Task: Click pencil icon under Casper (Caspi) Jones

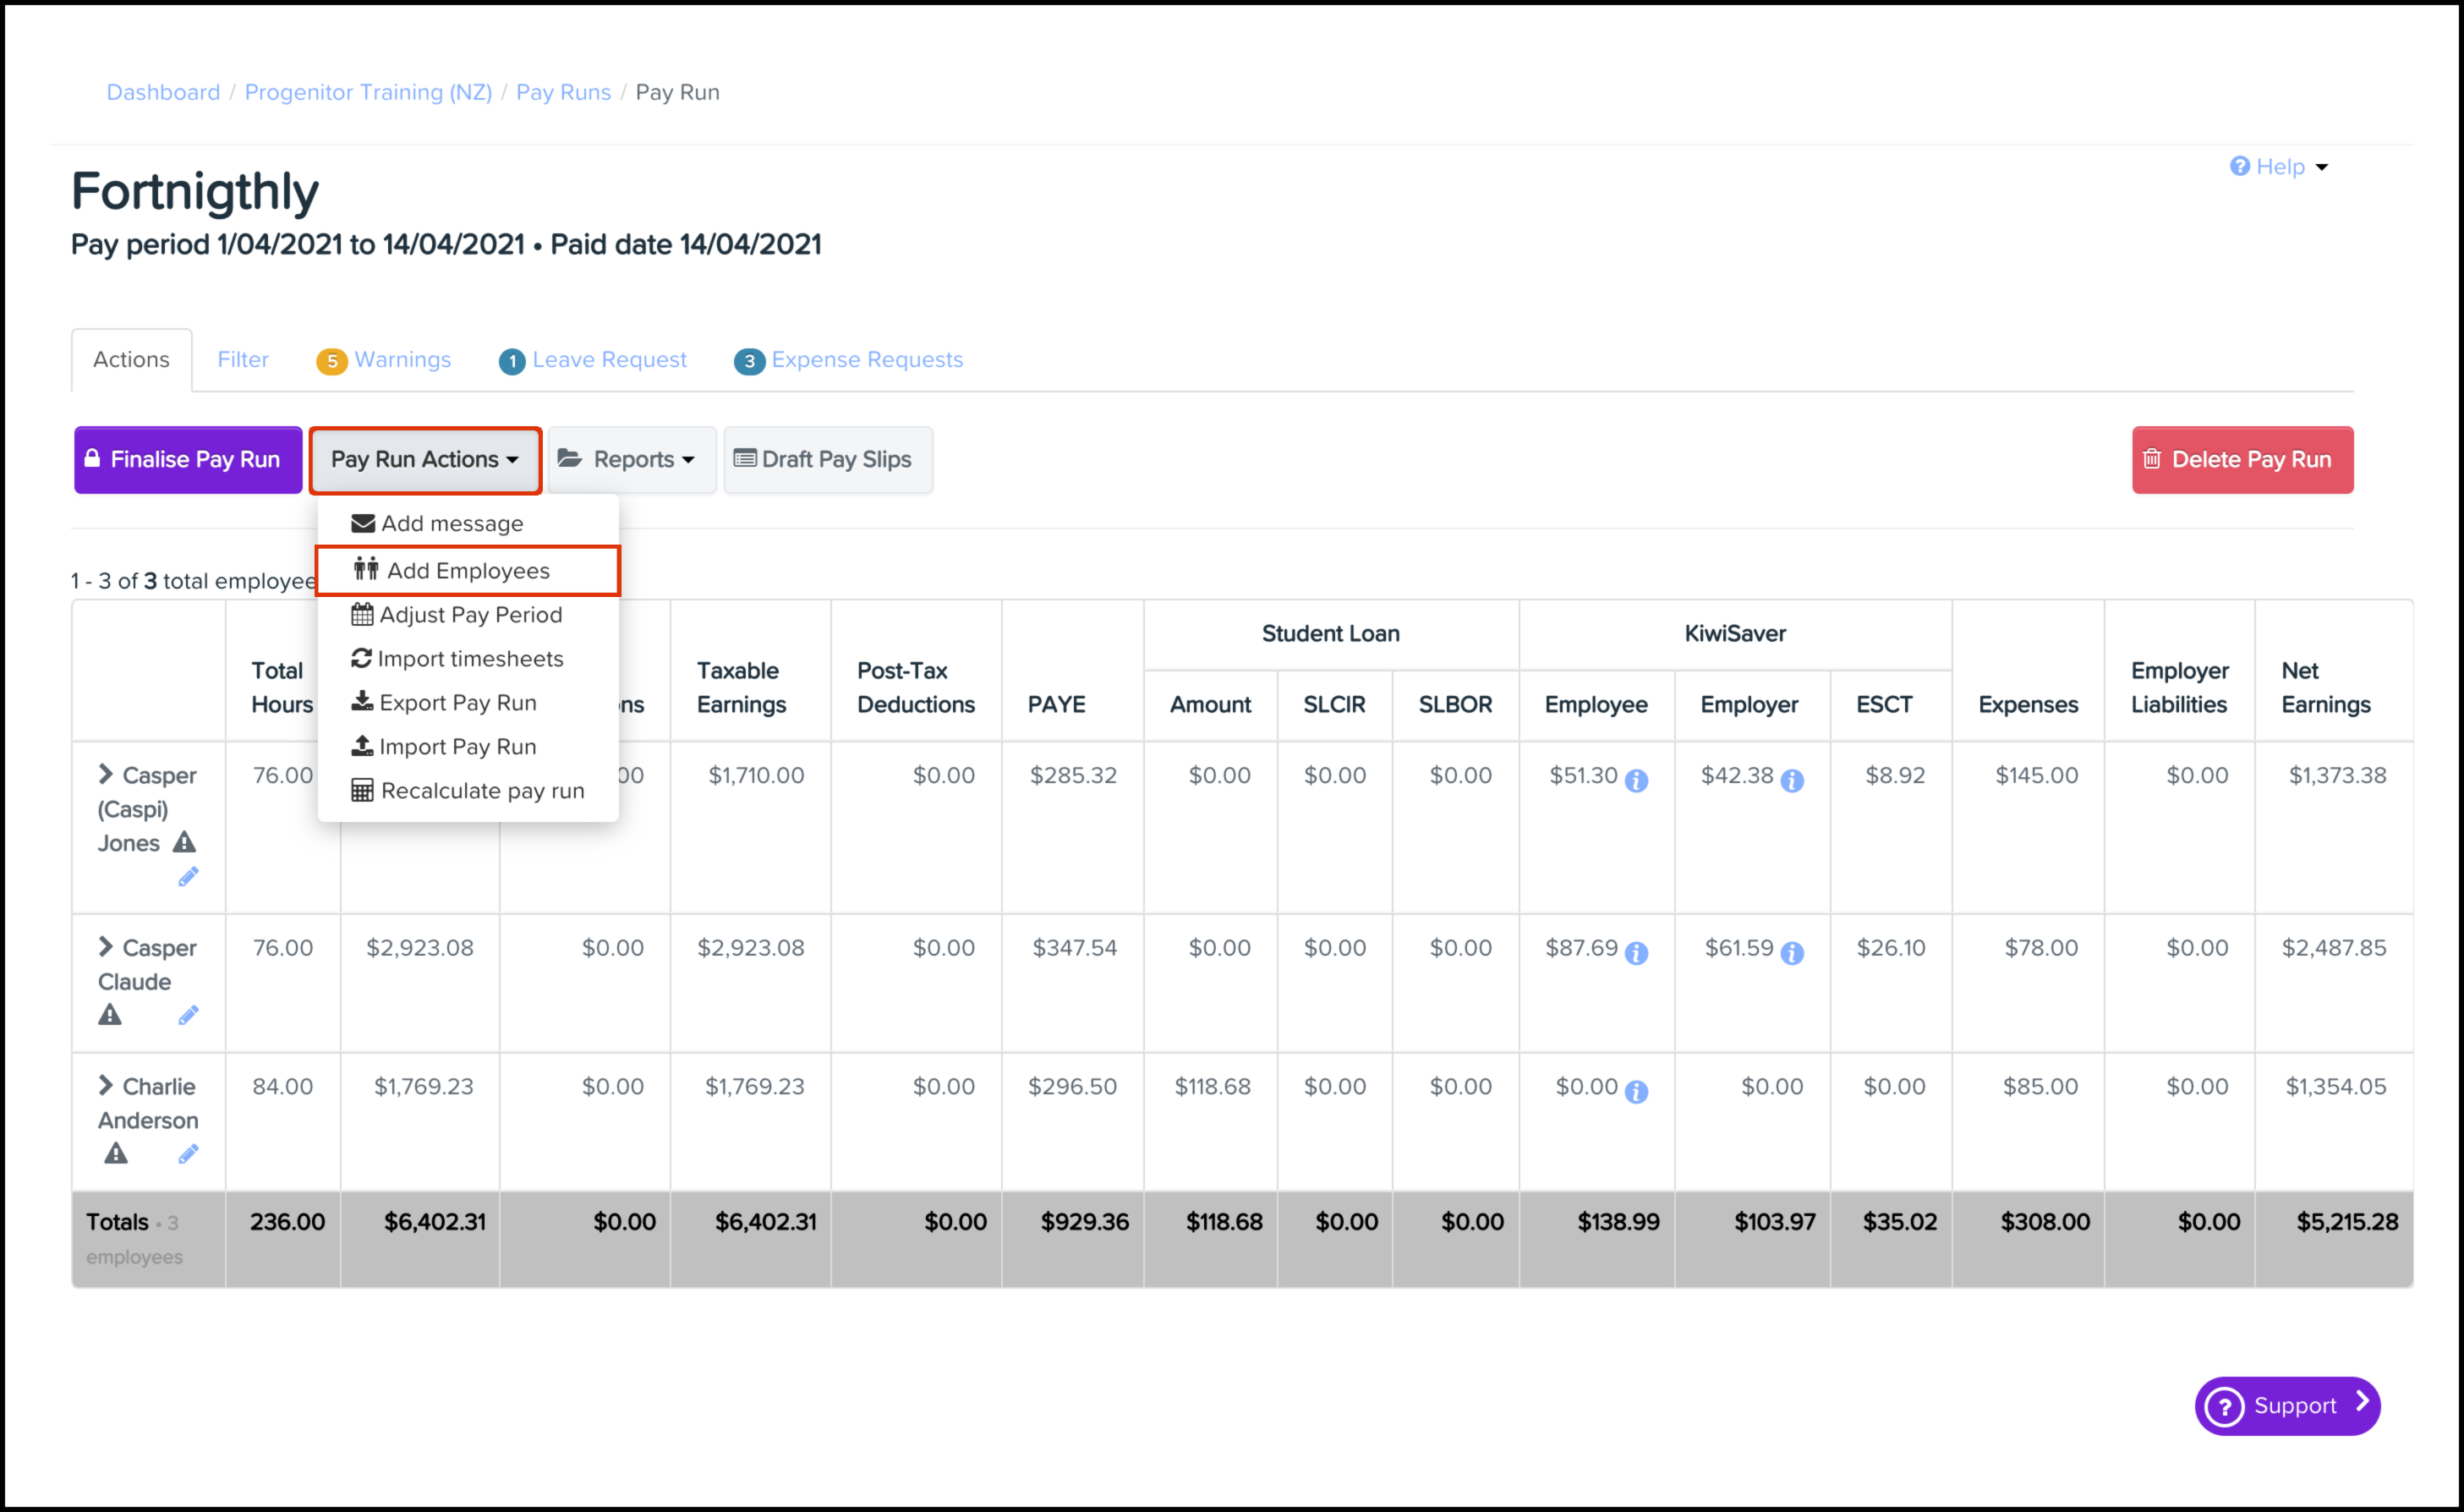Action: [188, 877]
